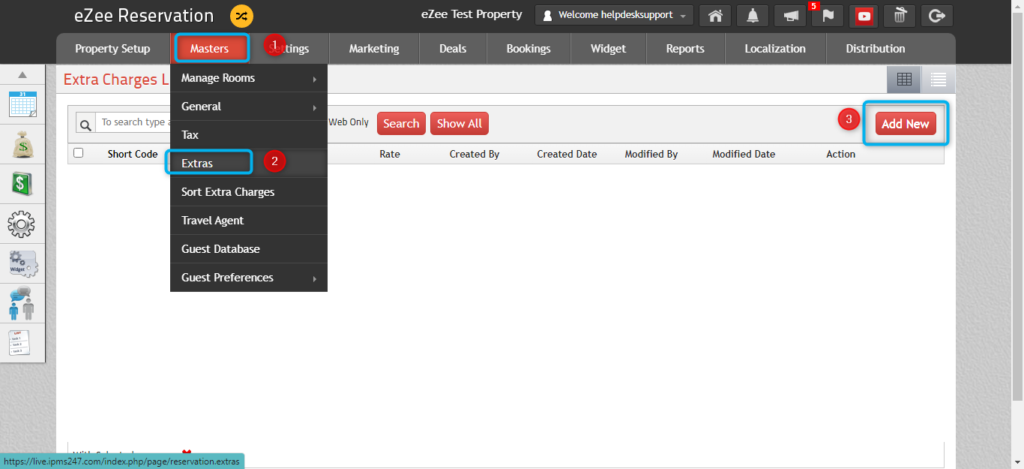Screen dimensions: 1024x469
Task: Choose Travel Agent menu entry
Action: tap(249, 221)
